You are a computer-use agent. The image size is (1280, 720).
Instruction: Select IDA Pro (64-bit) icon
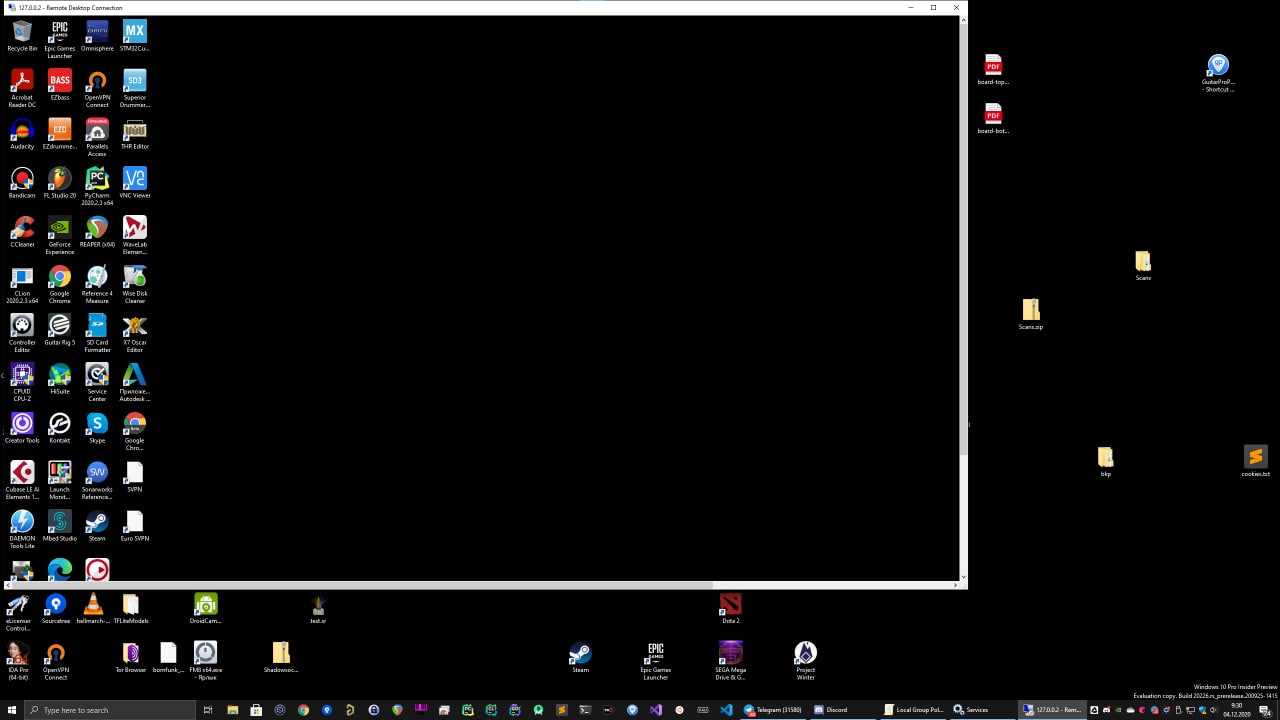click(18, 660)
